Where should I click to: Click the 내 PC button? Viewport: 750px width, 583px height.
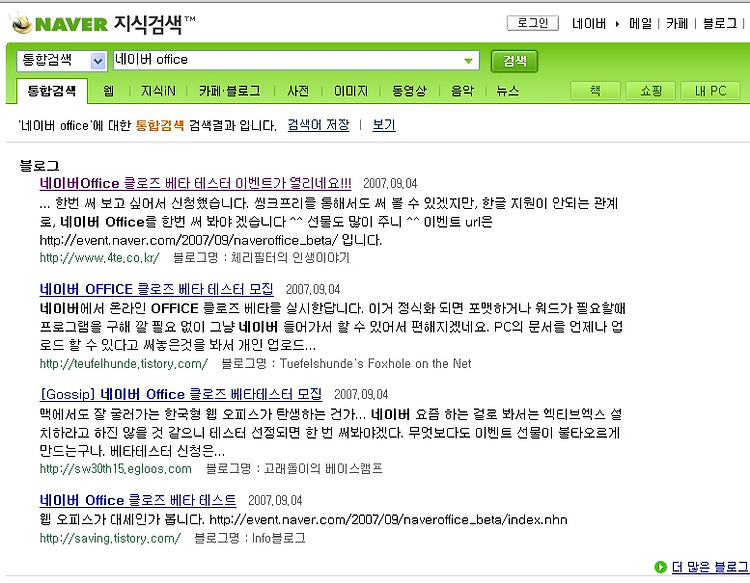pyautogui.click(x=710, y=91)
